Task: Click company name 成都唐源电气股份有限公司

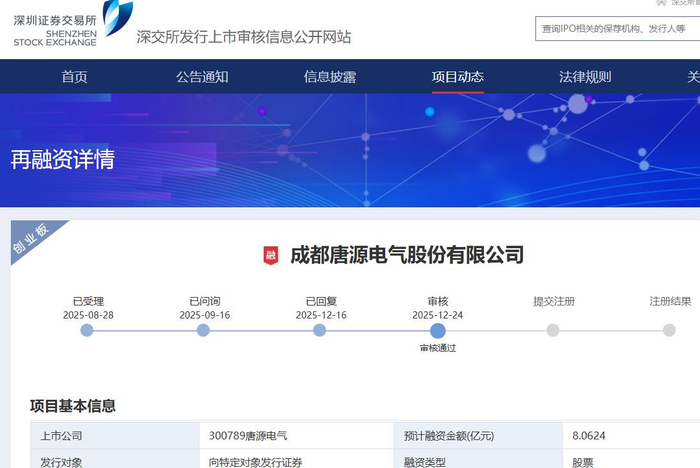Action: tap(406, 255)
